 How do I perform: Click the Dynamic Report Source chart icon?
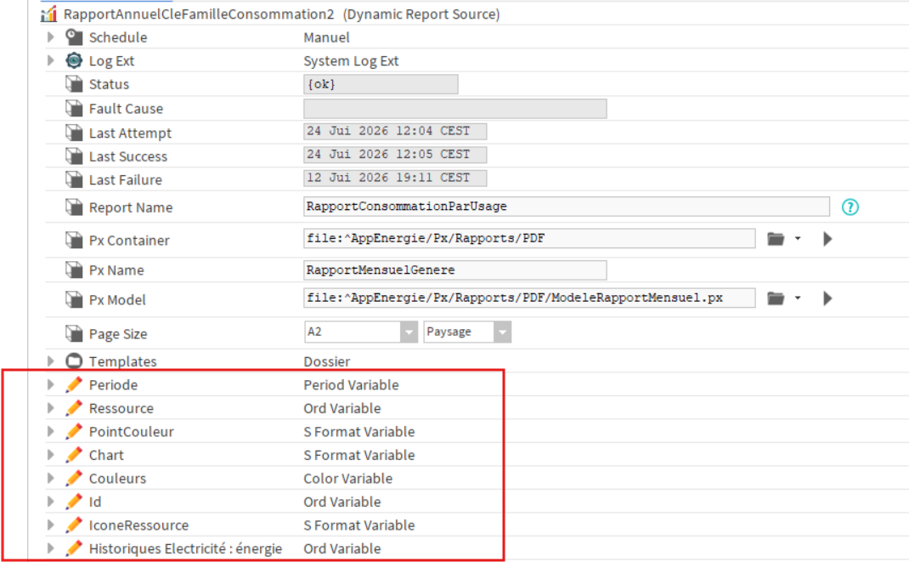click(x=49, y=14)
